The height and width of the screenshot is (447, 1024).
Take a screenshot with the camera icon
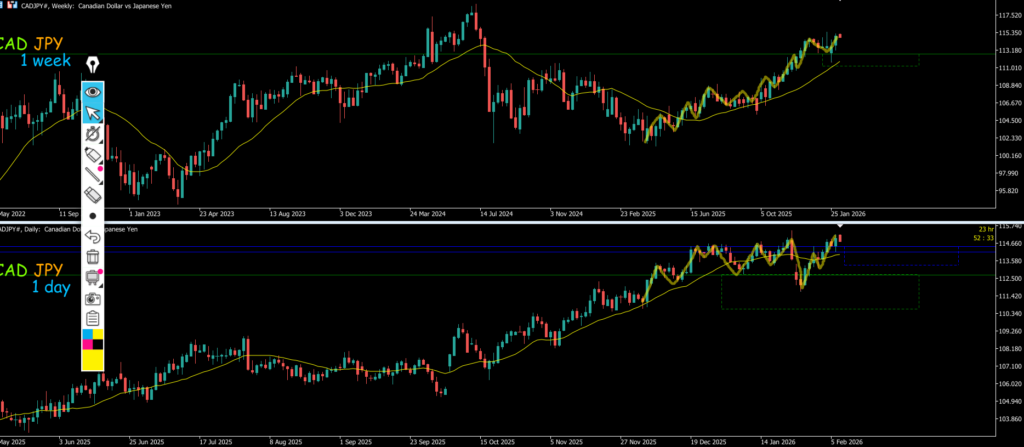tap(93, 298)
